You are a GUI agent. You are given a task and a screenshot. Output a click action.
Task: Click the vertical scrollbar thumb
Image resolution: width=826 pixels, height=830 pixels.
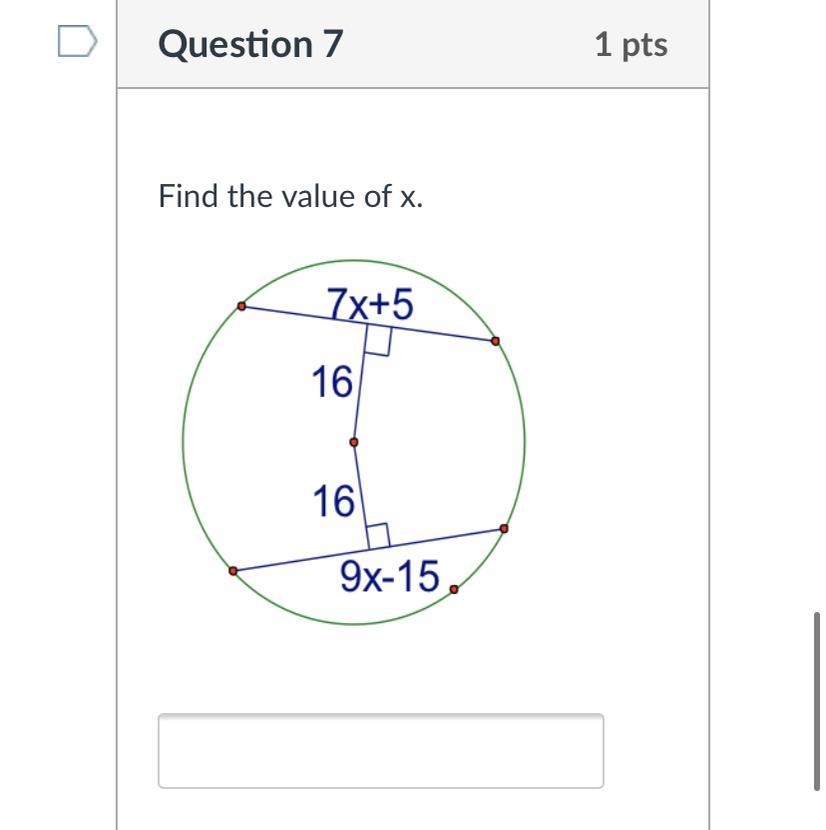tap(818, 702)
